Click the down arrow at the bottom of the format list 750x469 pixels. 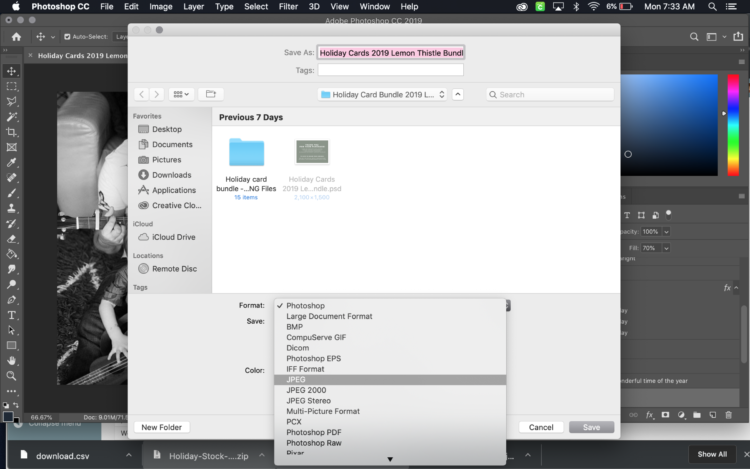click(390, 459)
